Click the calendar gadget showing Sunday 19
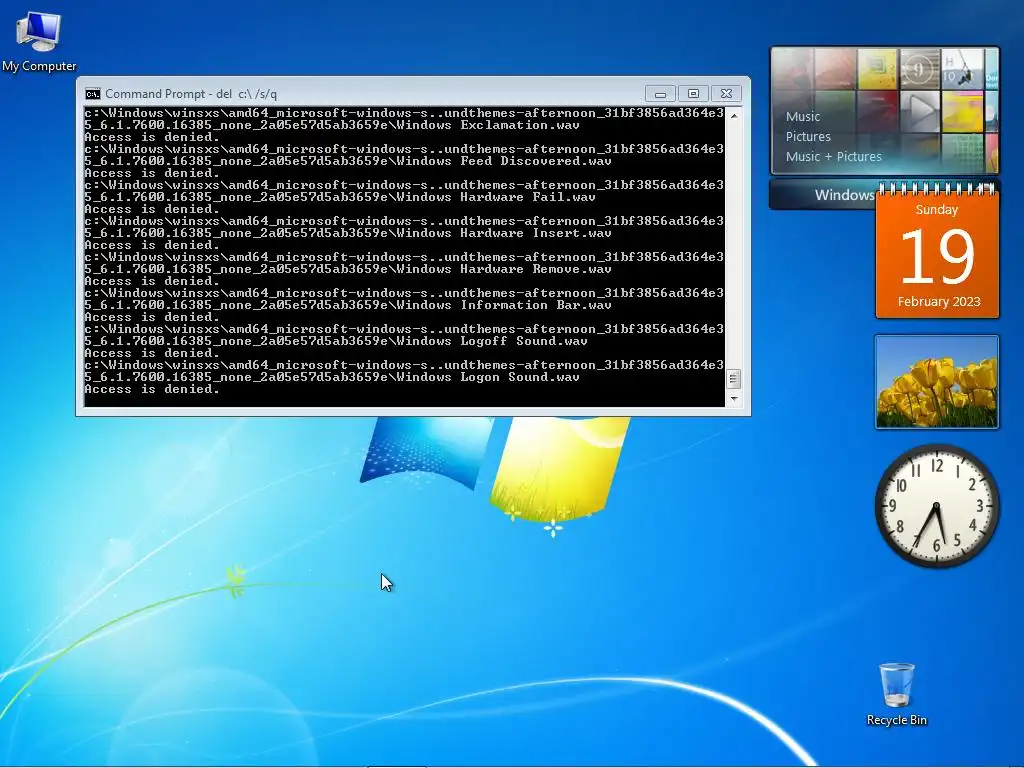 coord(937,252)
